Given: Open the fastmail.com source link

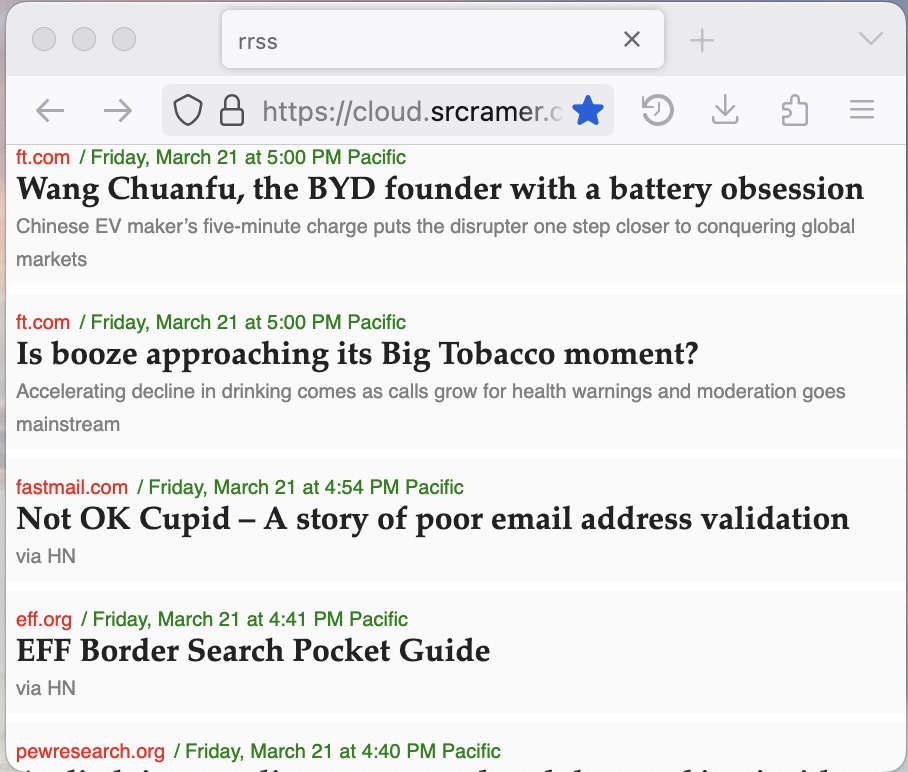Looking at the screenshot, I should tap(71, 487).
